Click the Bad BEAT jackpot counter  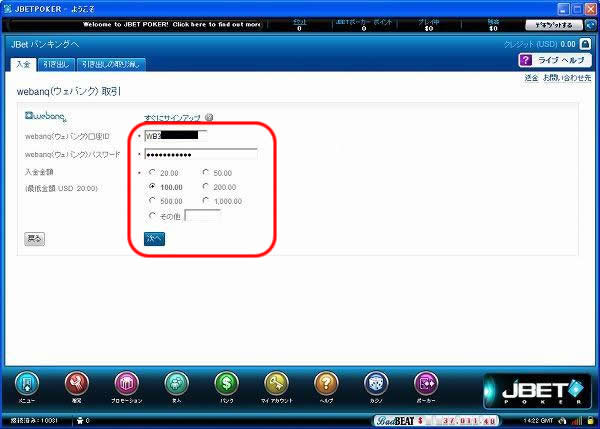pos(437,421)
